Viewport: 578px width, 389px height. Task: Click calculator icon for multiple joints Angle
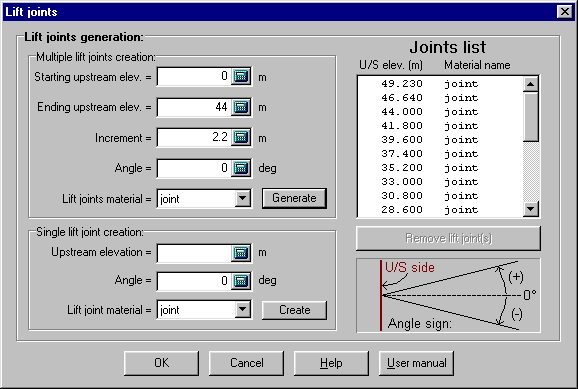[x=241, y=168]
